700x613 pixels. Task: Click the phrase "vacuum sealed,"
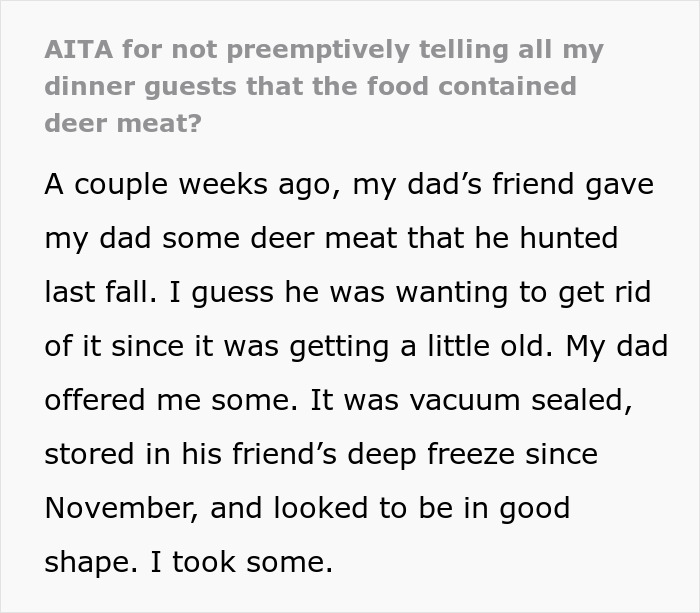pyautogui.click(x=521, y=400)
